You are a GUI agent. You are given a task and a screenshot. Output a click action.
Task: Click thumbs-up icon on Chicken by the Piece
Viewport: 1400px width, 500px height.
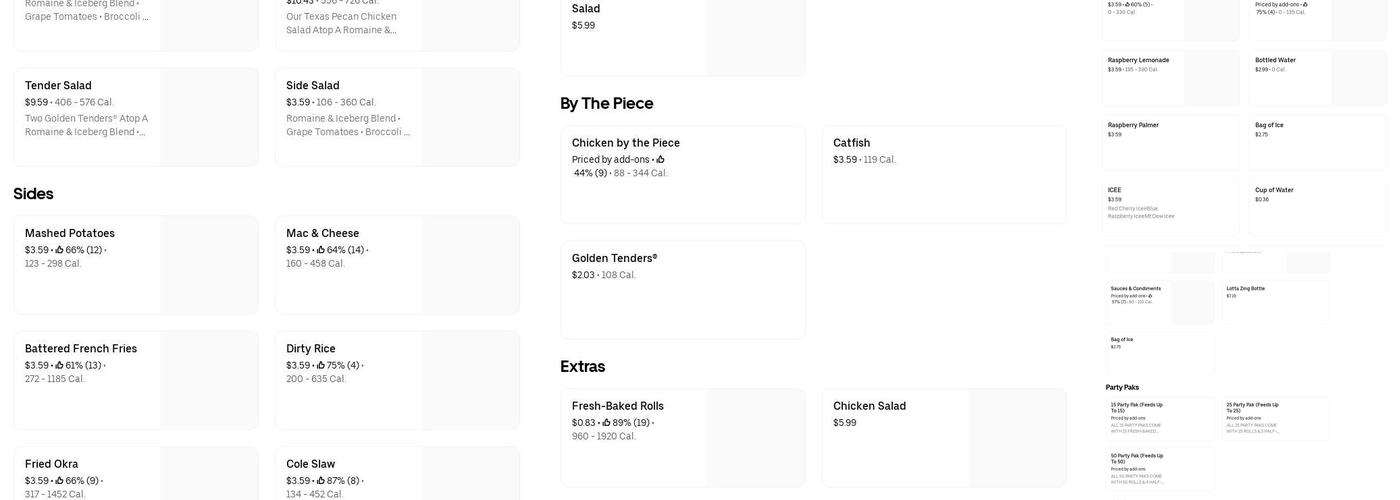tap(660, 160)
